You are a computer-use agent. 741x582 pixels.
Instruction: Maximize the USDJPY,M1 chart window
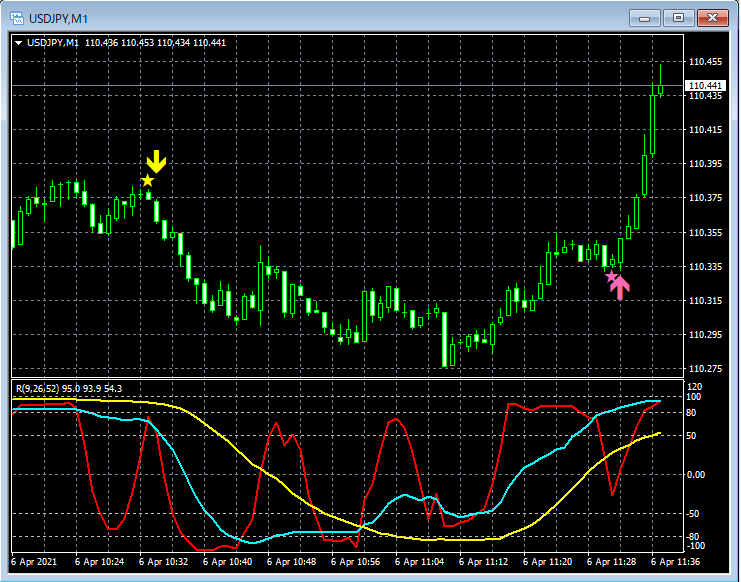[x=678, y=18]
